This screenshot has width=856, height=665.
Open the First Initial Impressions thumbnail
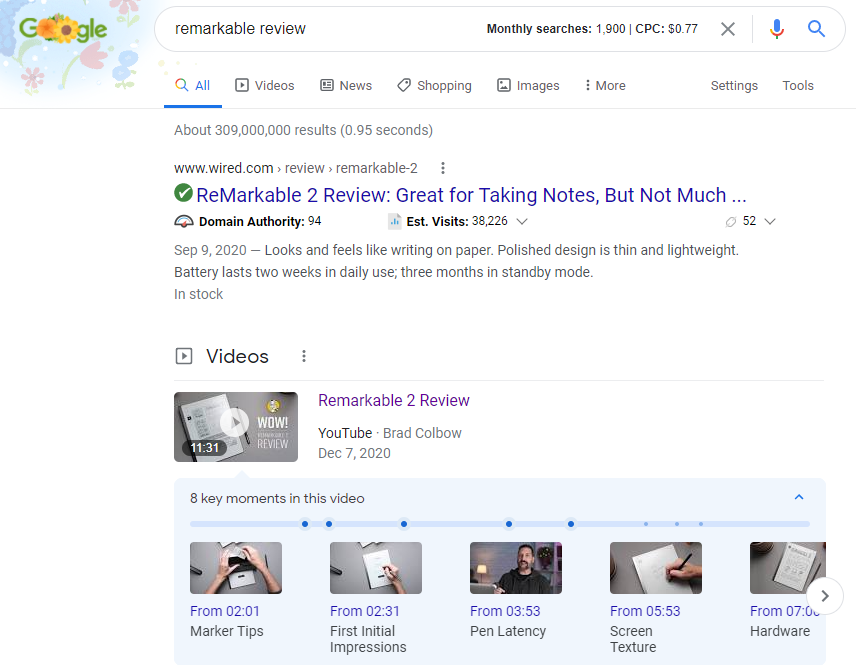pos(376,568)
